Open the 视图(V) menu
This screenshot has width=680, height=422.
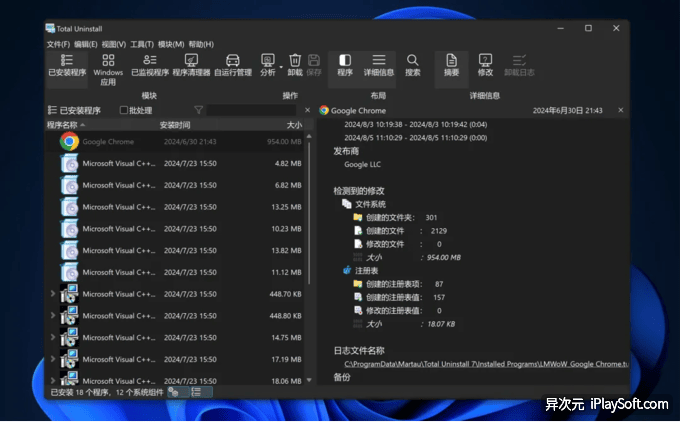114,44
